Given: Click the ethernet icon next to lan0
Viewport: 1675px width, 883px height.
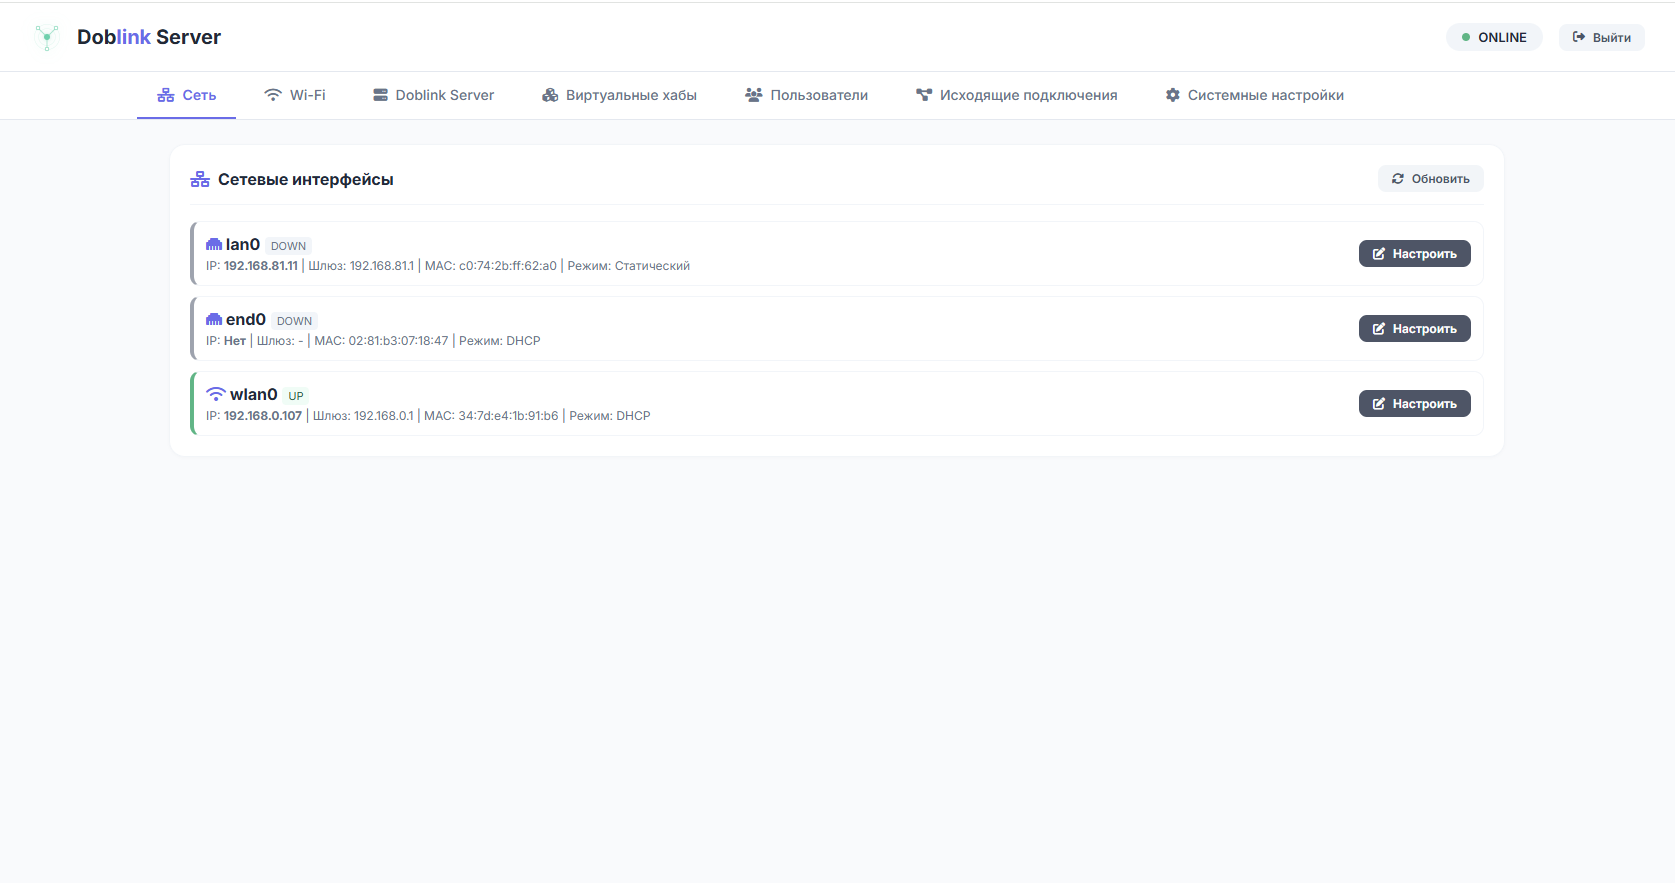Looking at the screenshot, I should pos(214,244).
